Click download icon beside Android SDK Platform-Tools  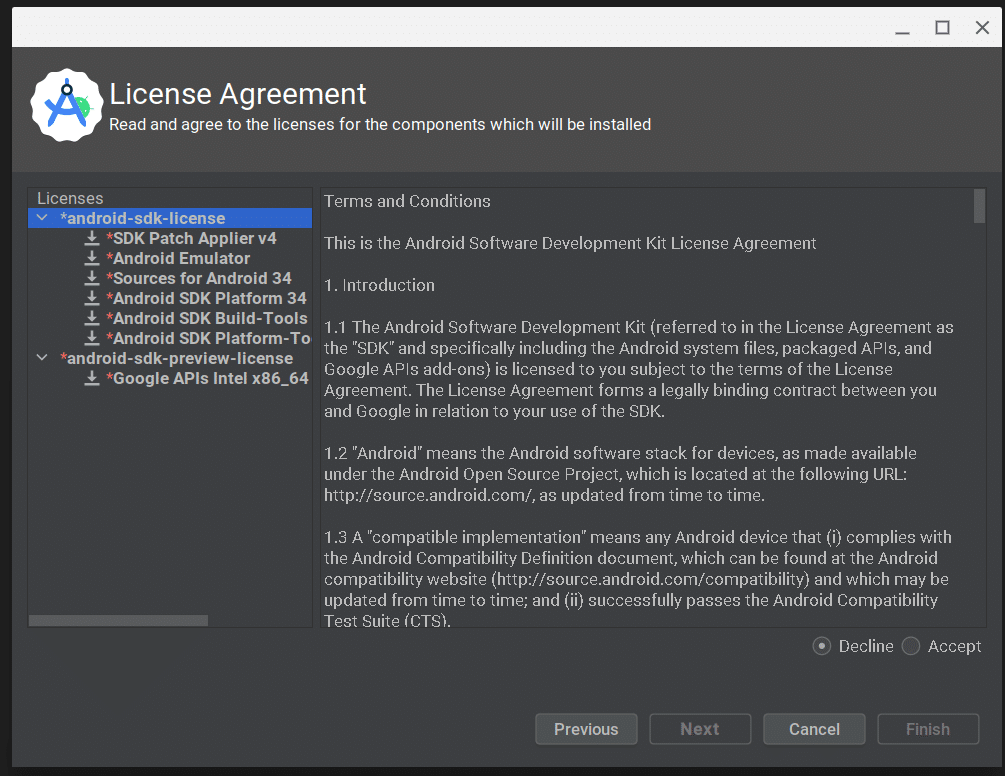pos(92,338)
